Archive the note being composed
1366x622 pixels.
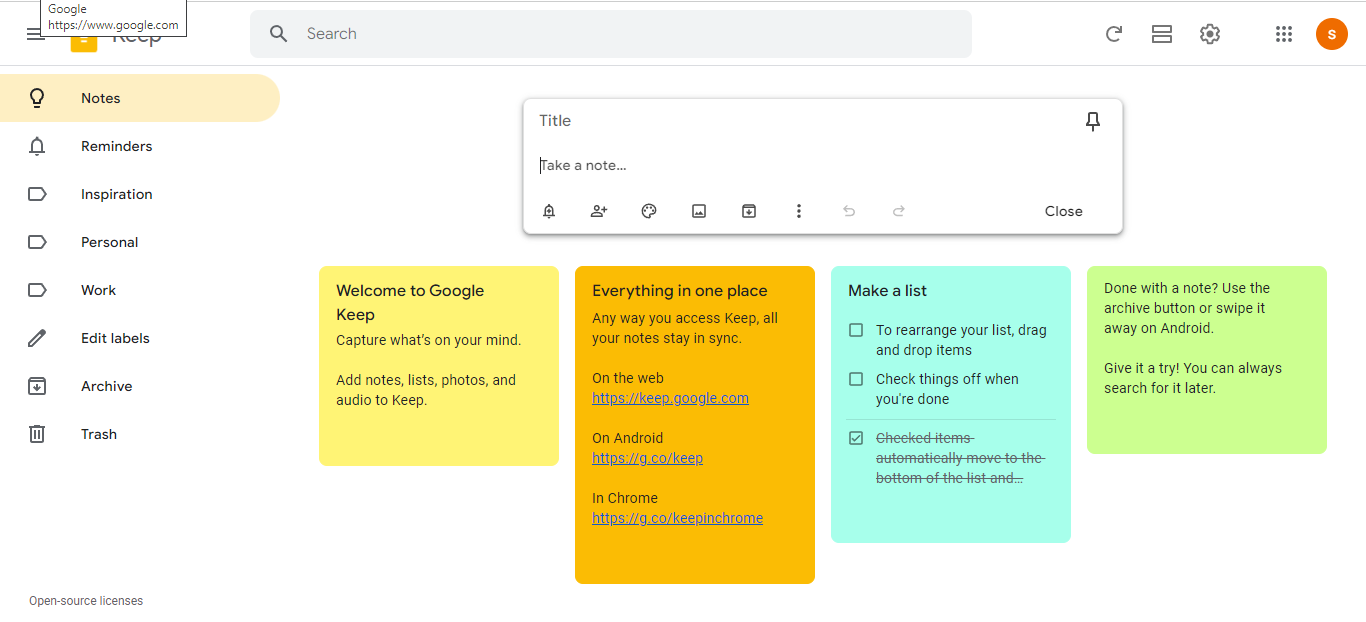tap(749, 211)
